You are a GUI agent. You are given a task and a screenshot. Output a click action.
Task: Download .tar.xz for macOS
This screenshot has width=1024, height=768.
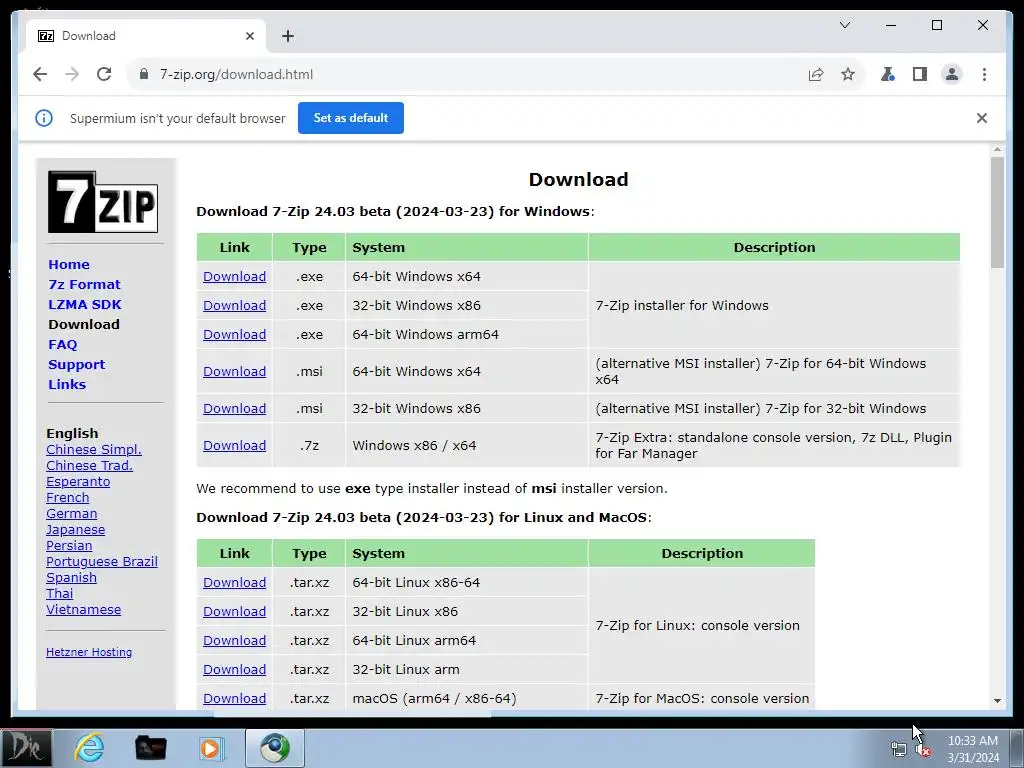pyautogui.click(x=234, y=698)
